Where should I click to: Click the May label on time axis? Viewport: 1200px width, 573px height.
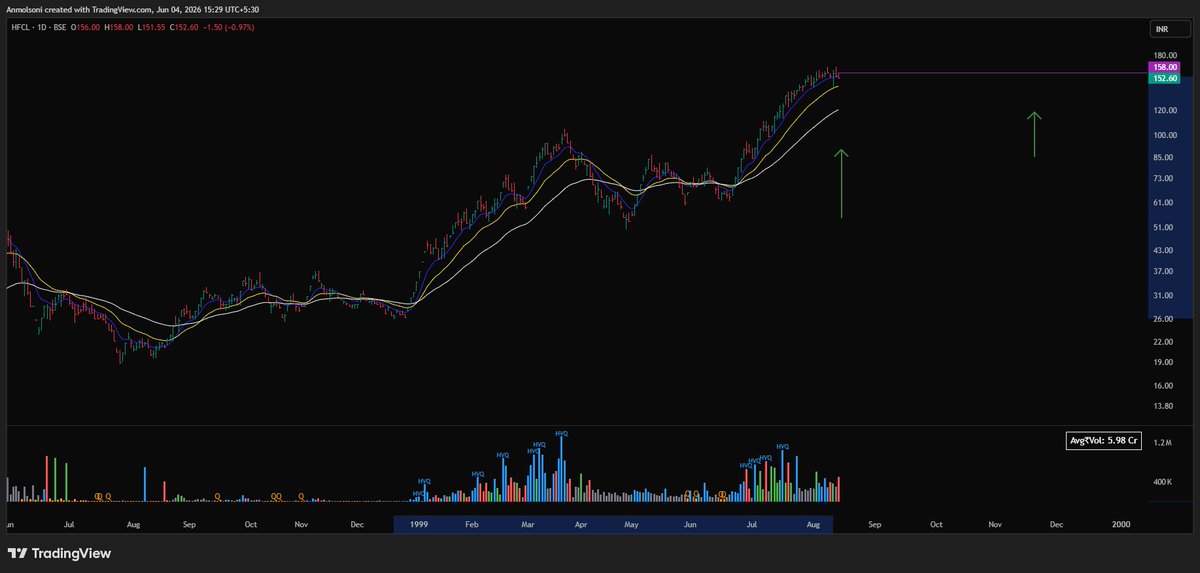point(631,523)
